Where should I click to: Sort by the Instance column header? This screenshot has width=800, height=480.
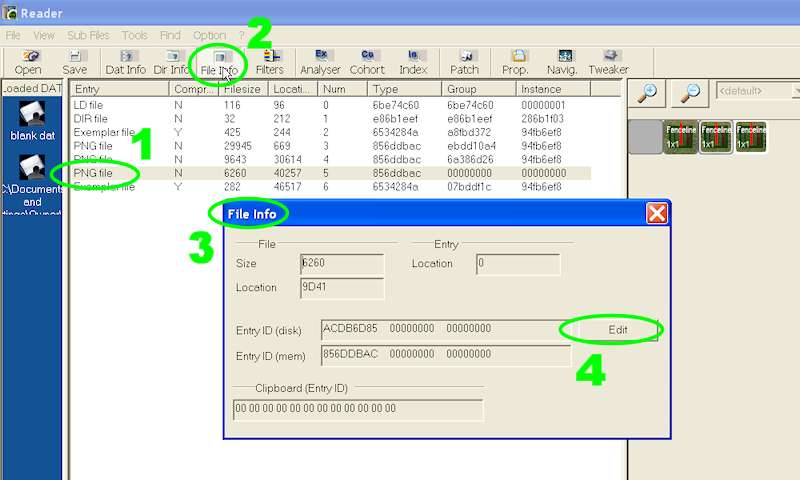(x=553, y=89)
